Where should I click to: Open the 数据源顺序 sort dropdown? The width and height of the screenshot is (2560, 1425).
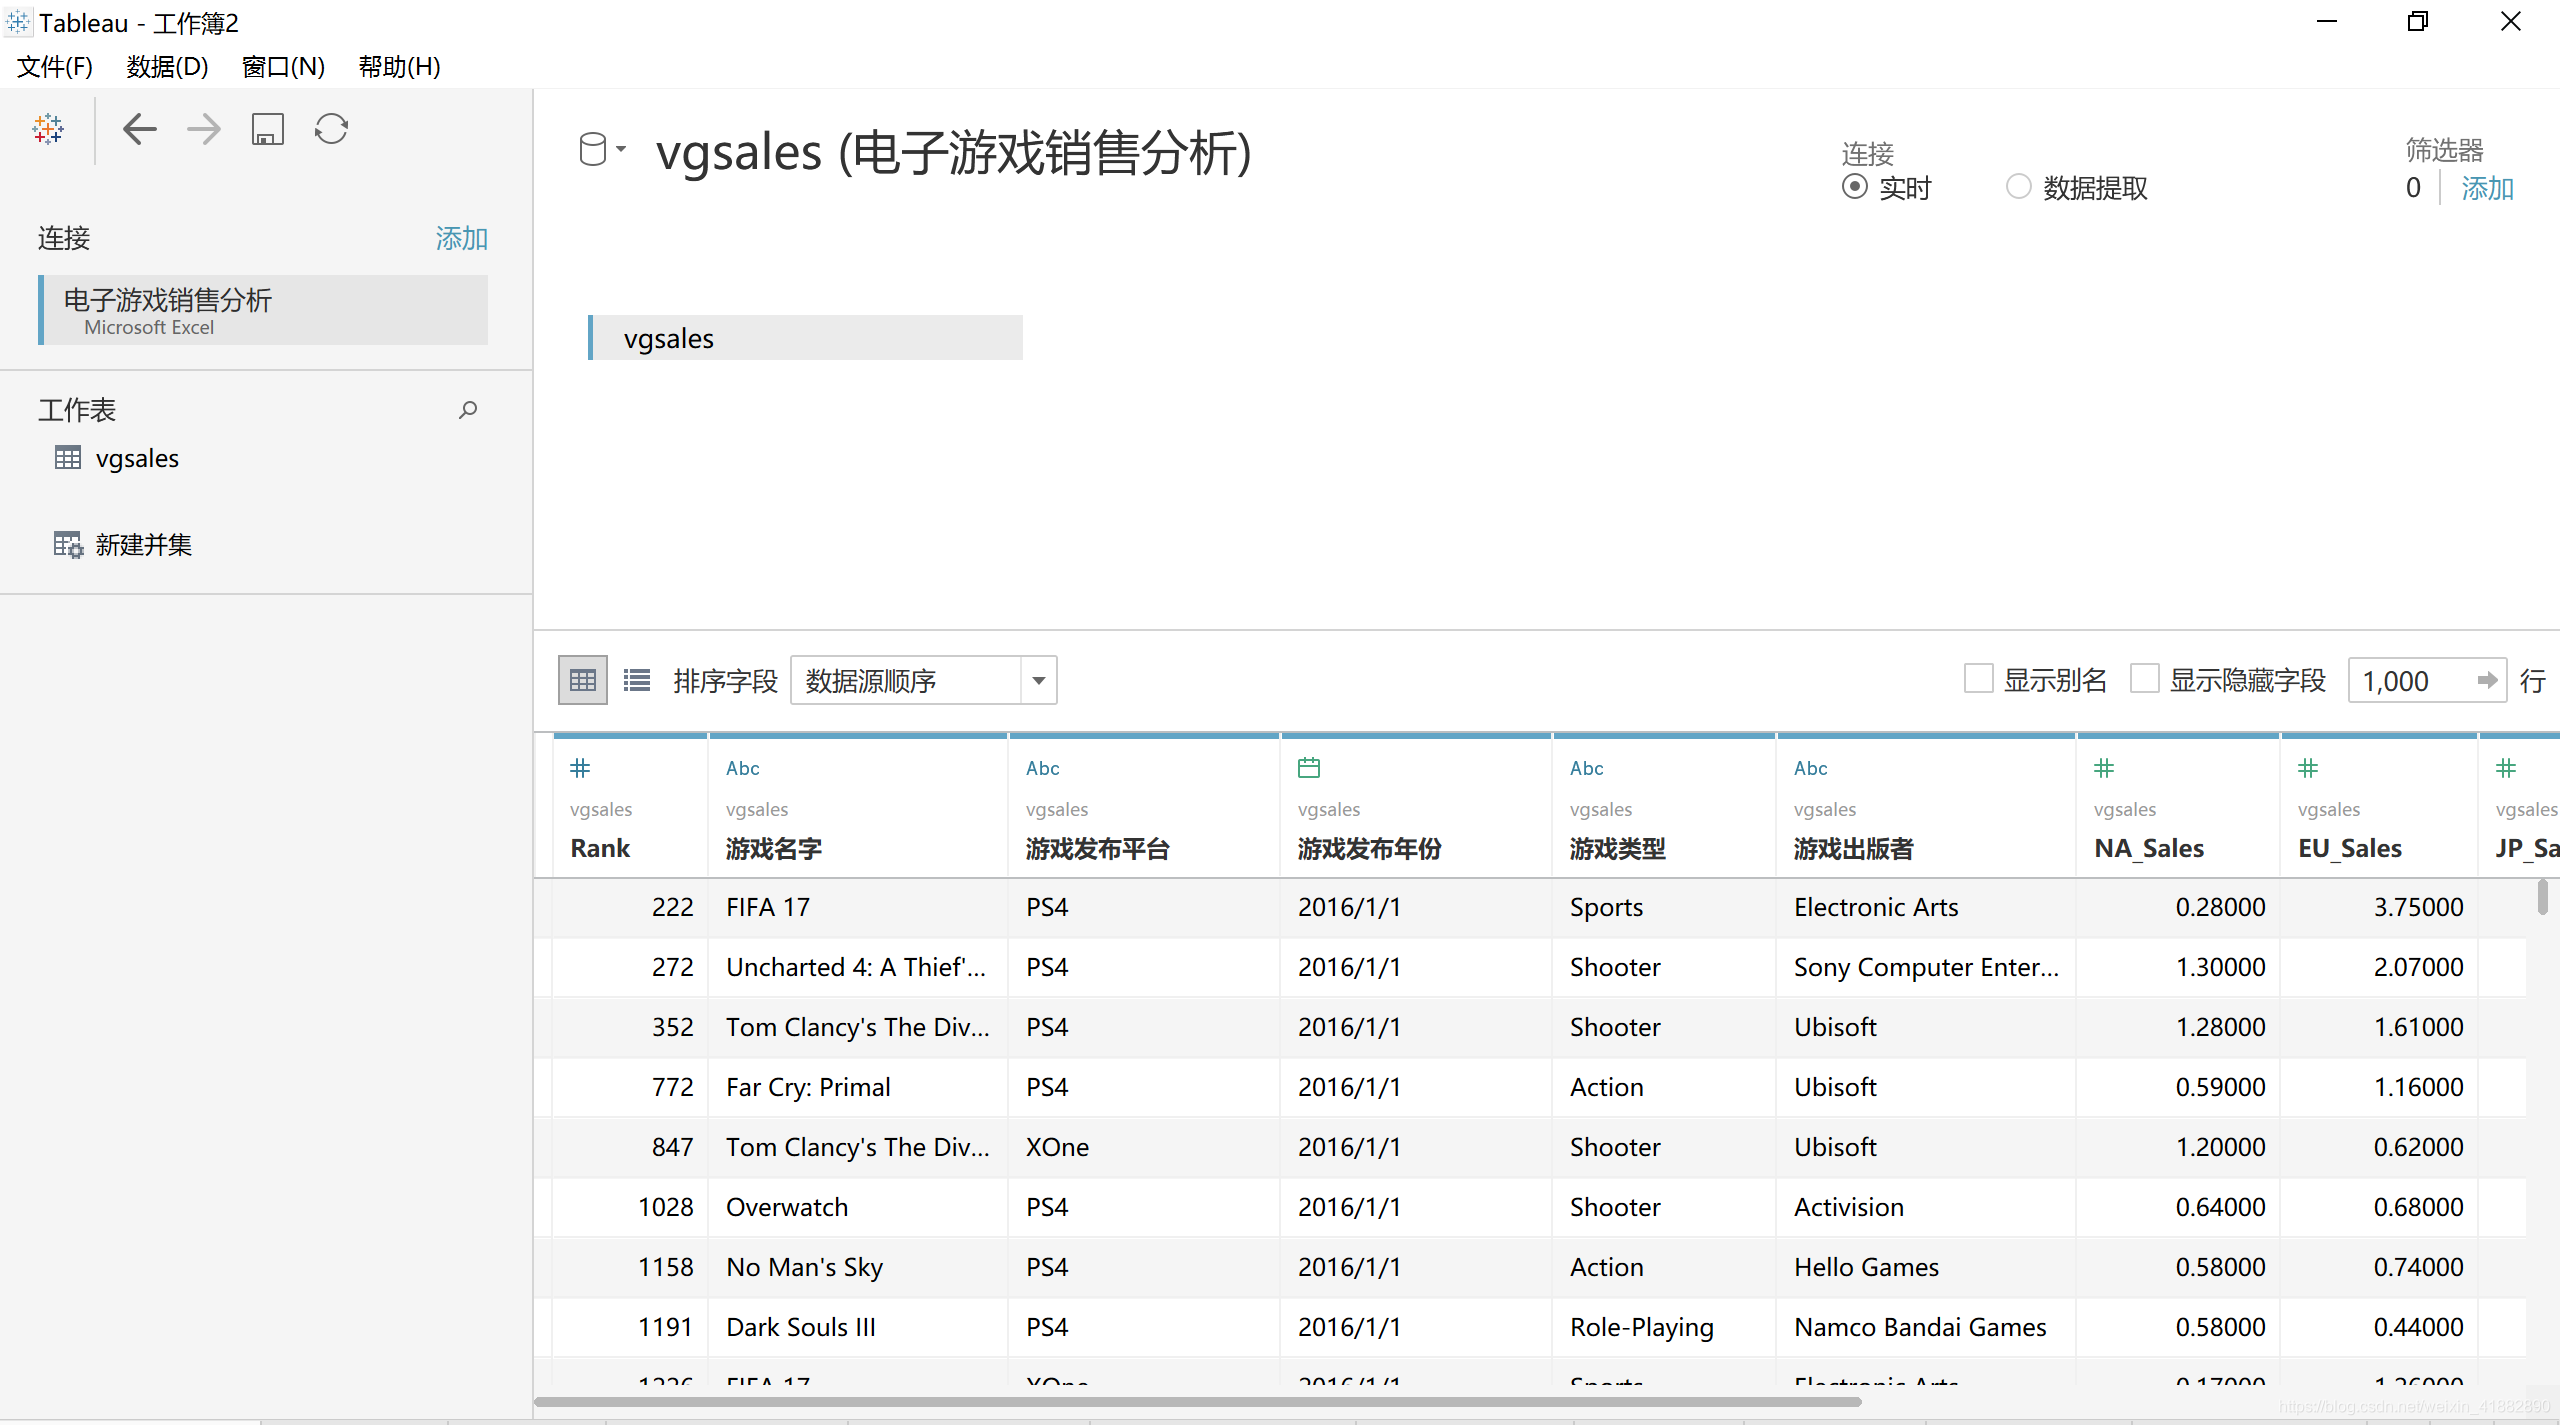tap(1038, 681)
